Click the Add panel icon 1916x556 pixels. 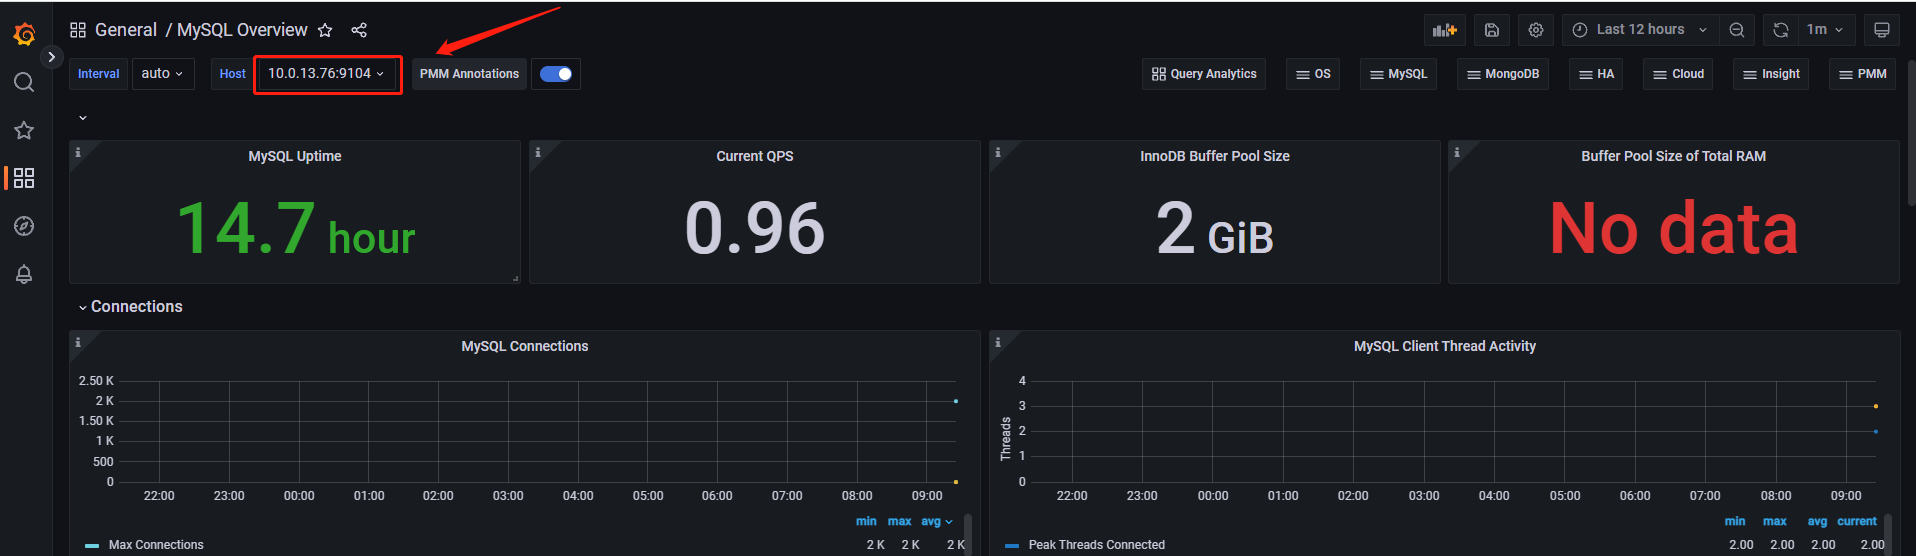click(1445, 30)
